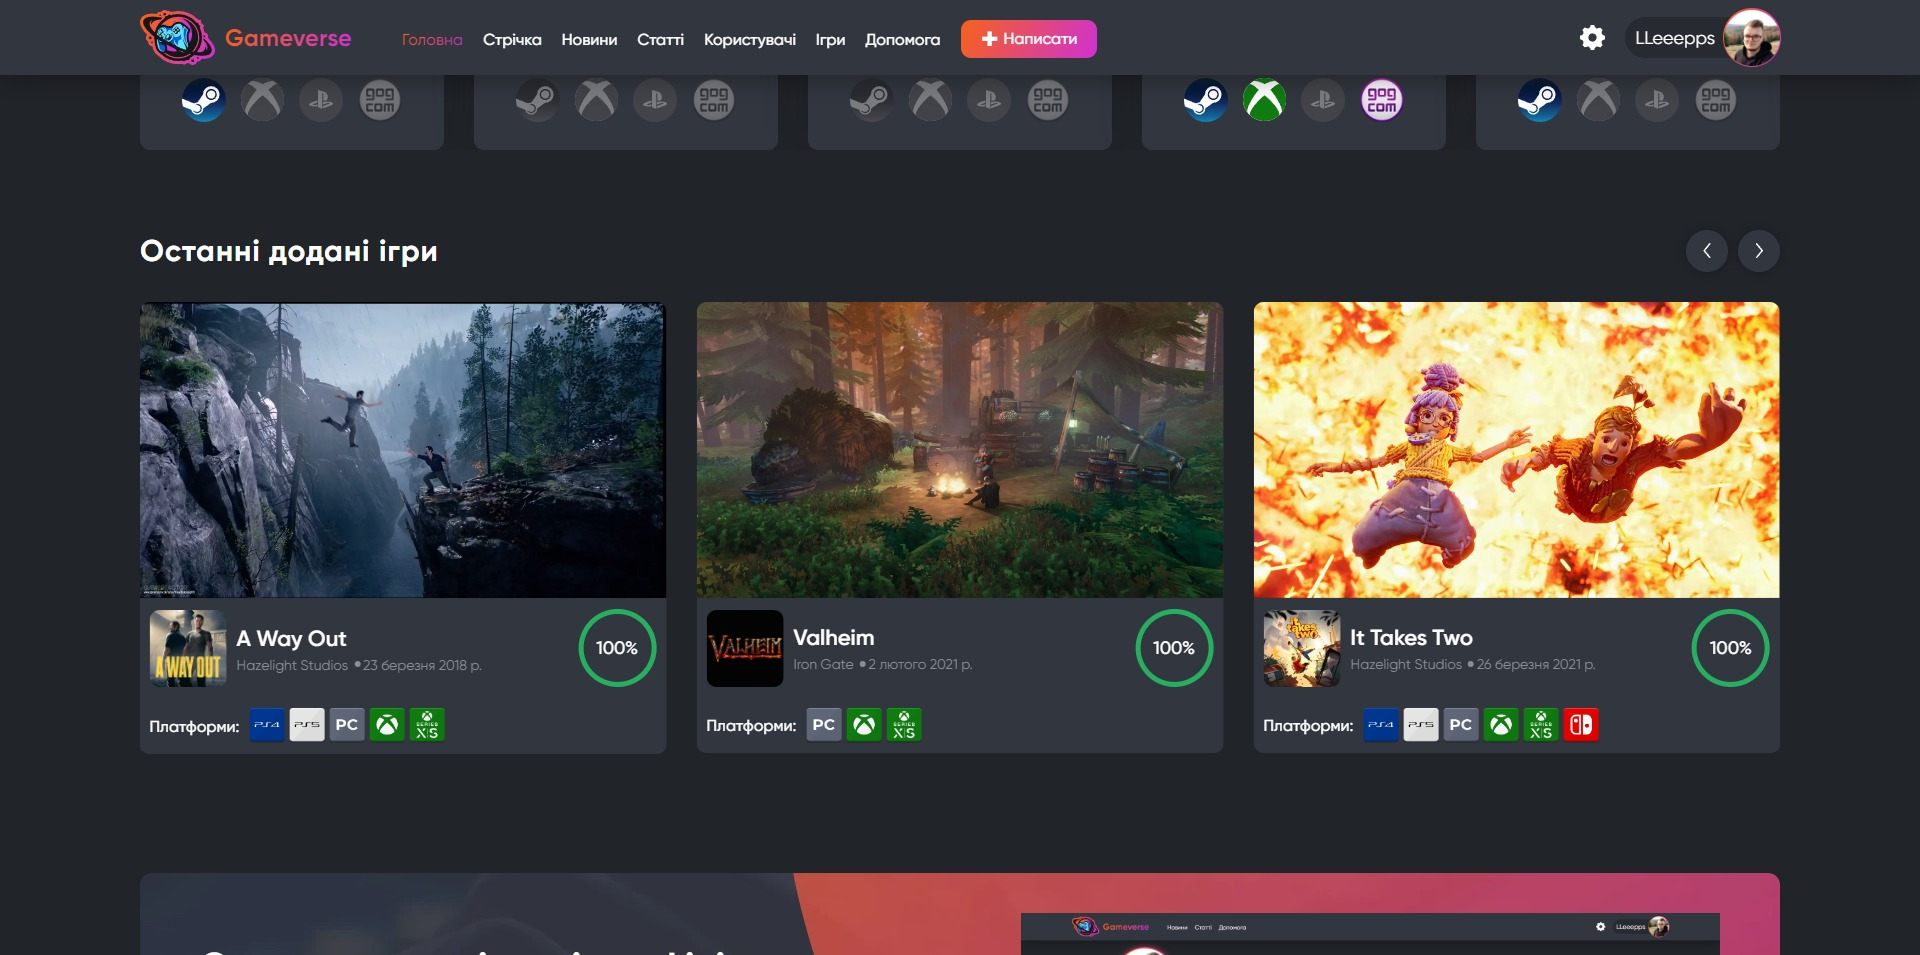
Task: Click the Nintendo Switch icon under It Takes Two
Action: pos(1581,725)
